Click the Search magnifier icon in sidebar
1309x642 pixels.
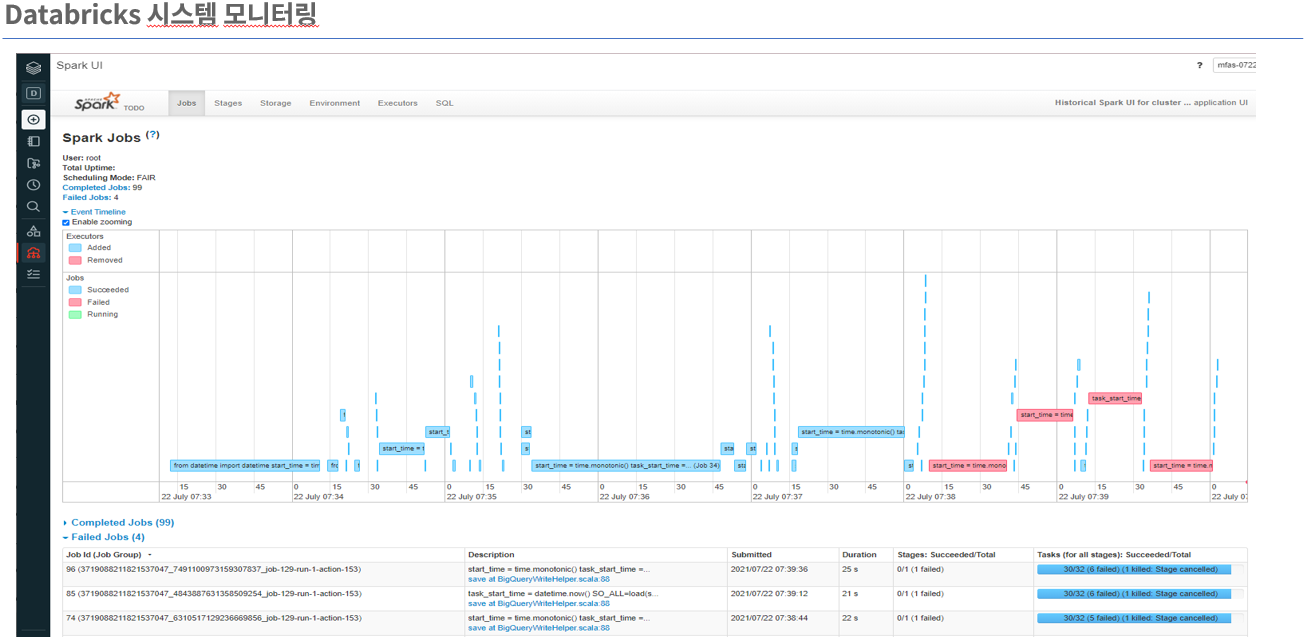pyautogui.click(x=33, y=207)
